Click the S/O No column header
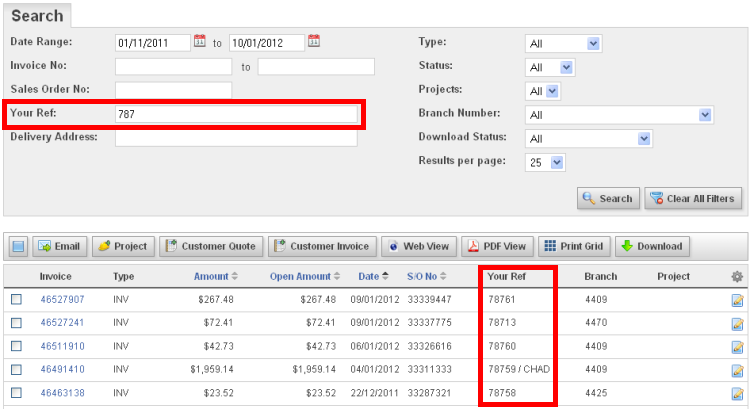This screenshot has height=409, width=750. click(x=422, y=276)
